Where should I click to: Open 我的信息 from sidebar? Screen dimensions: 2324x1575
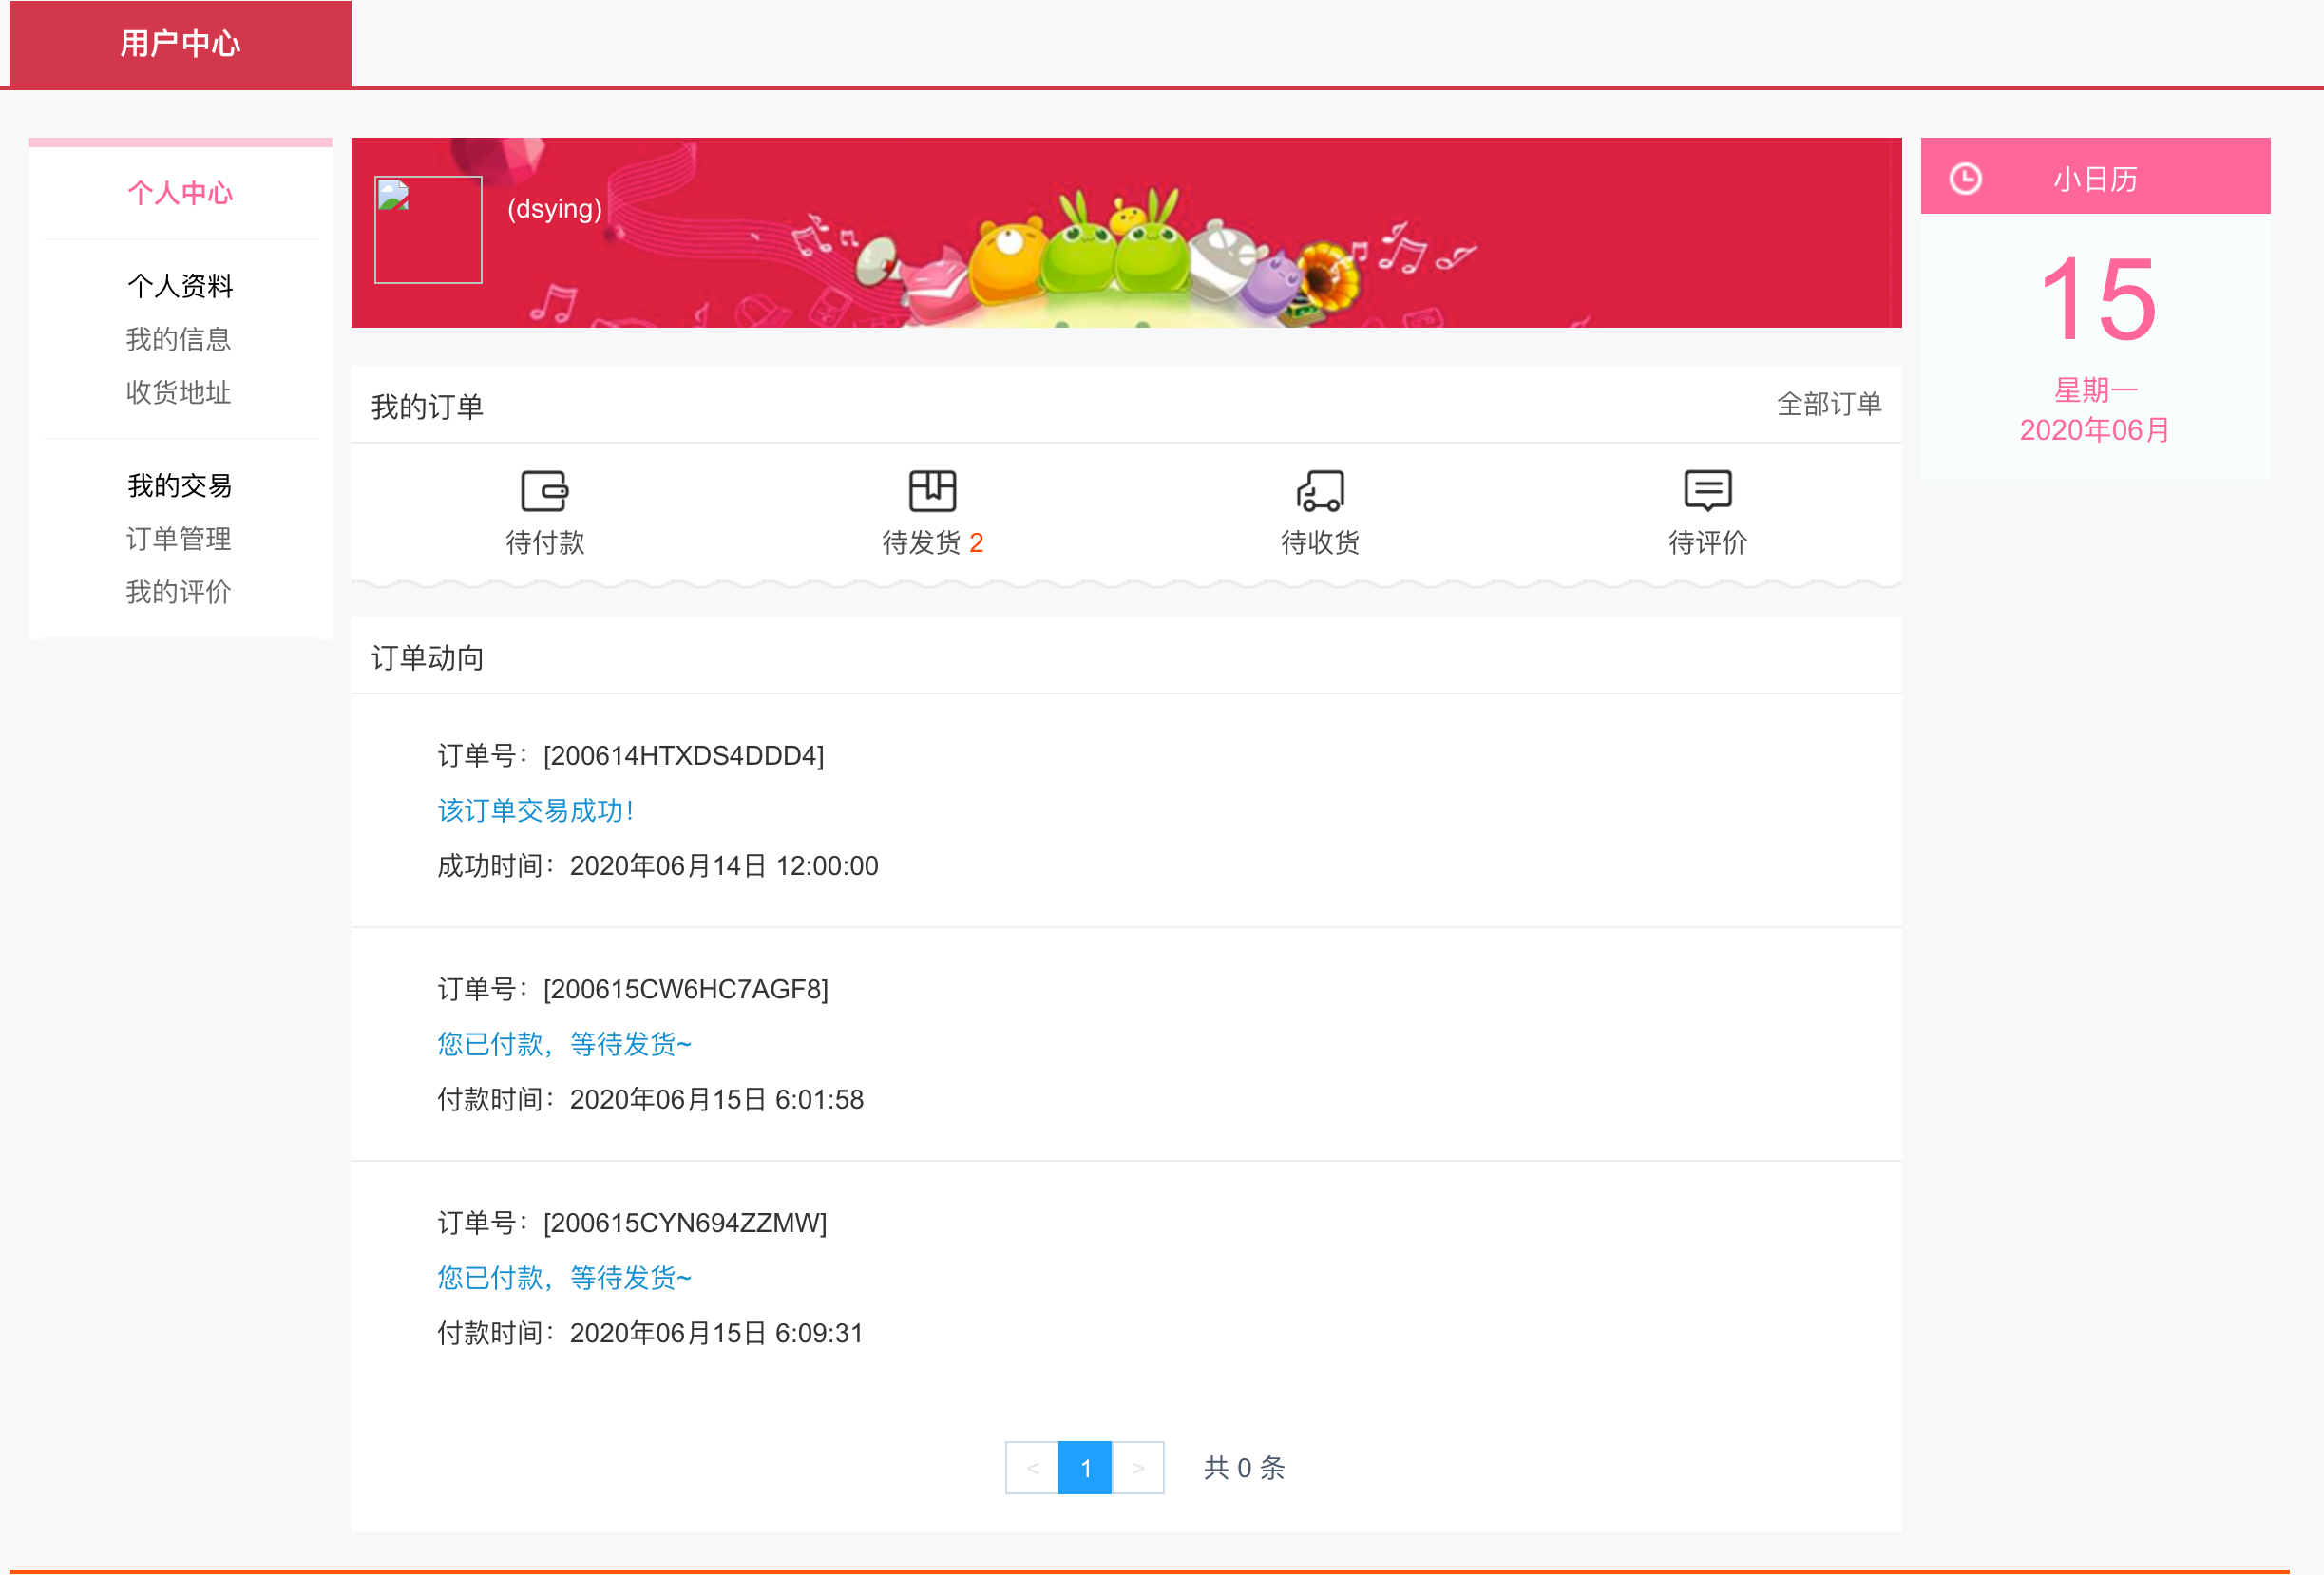coord(178,340)
